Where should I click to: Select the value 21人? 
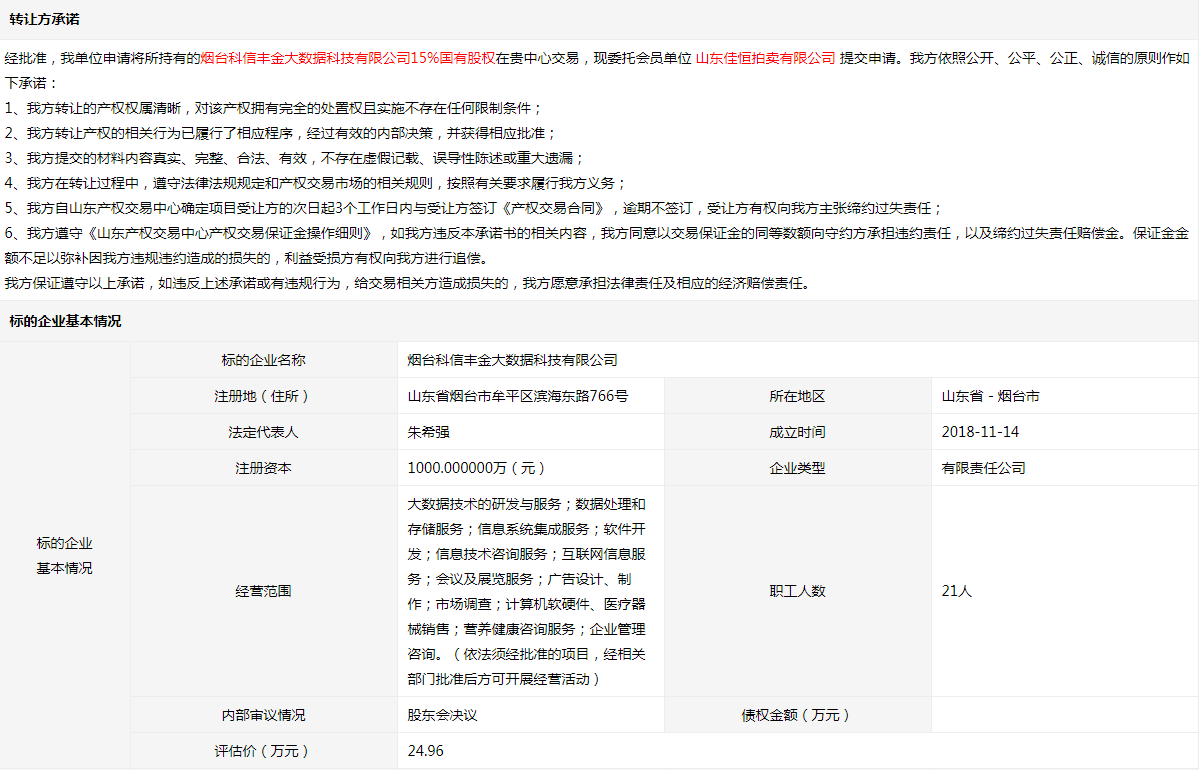957,591
